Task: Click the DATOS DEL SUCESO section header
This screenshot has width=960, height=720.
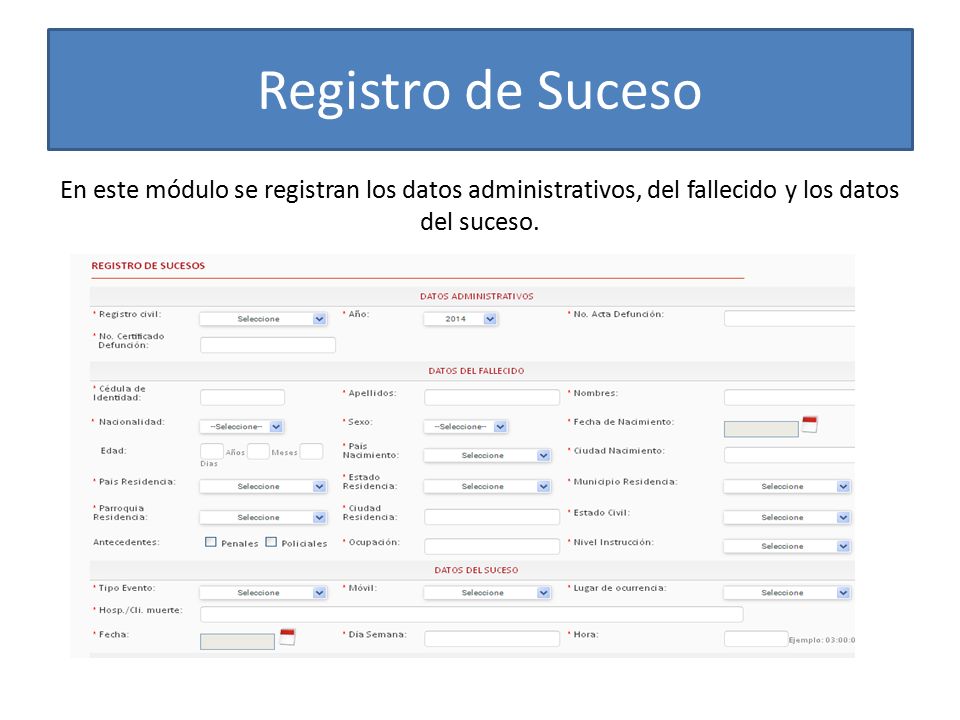Action: [x=476, y=570]
